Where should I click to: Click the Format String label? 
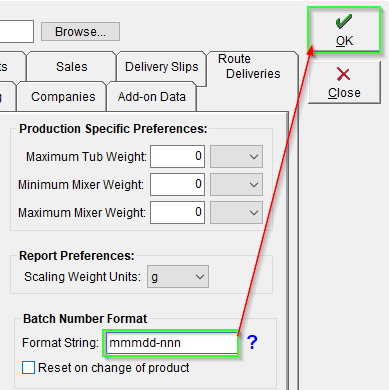coord(60,343)
